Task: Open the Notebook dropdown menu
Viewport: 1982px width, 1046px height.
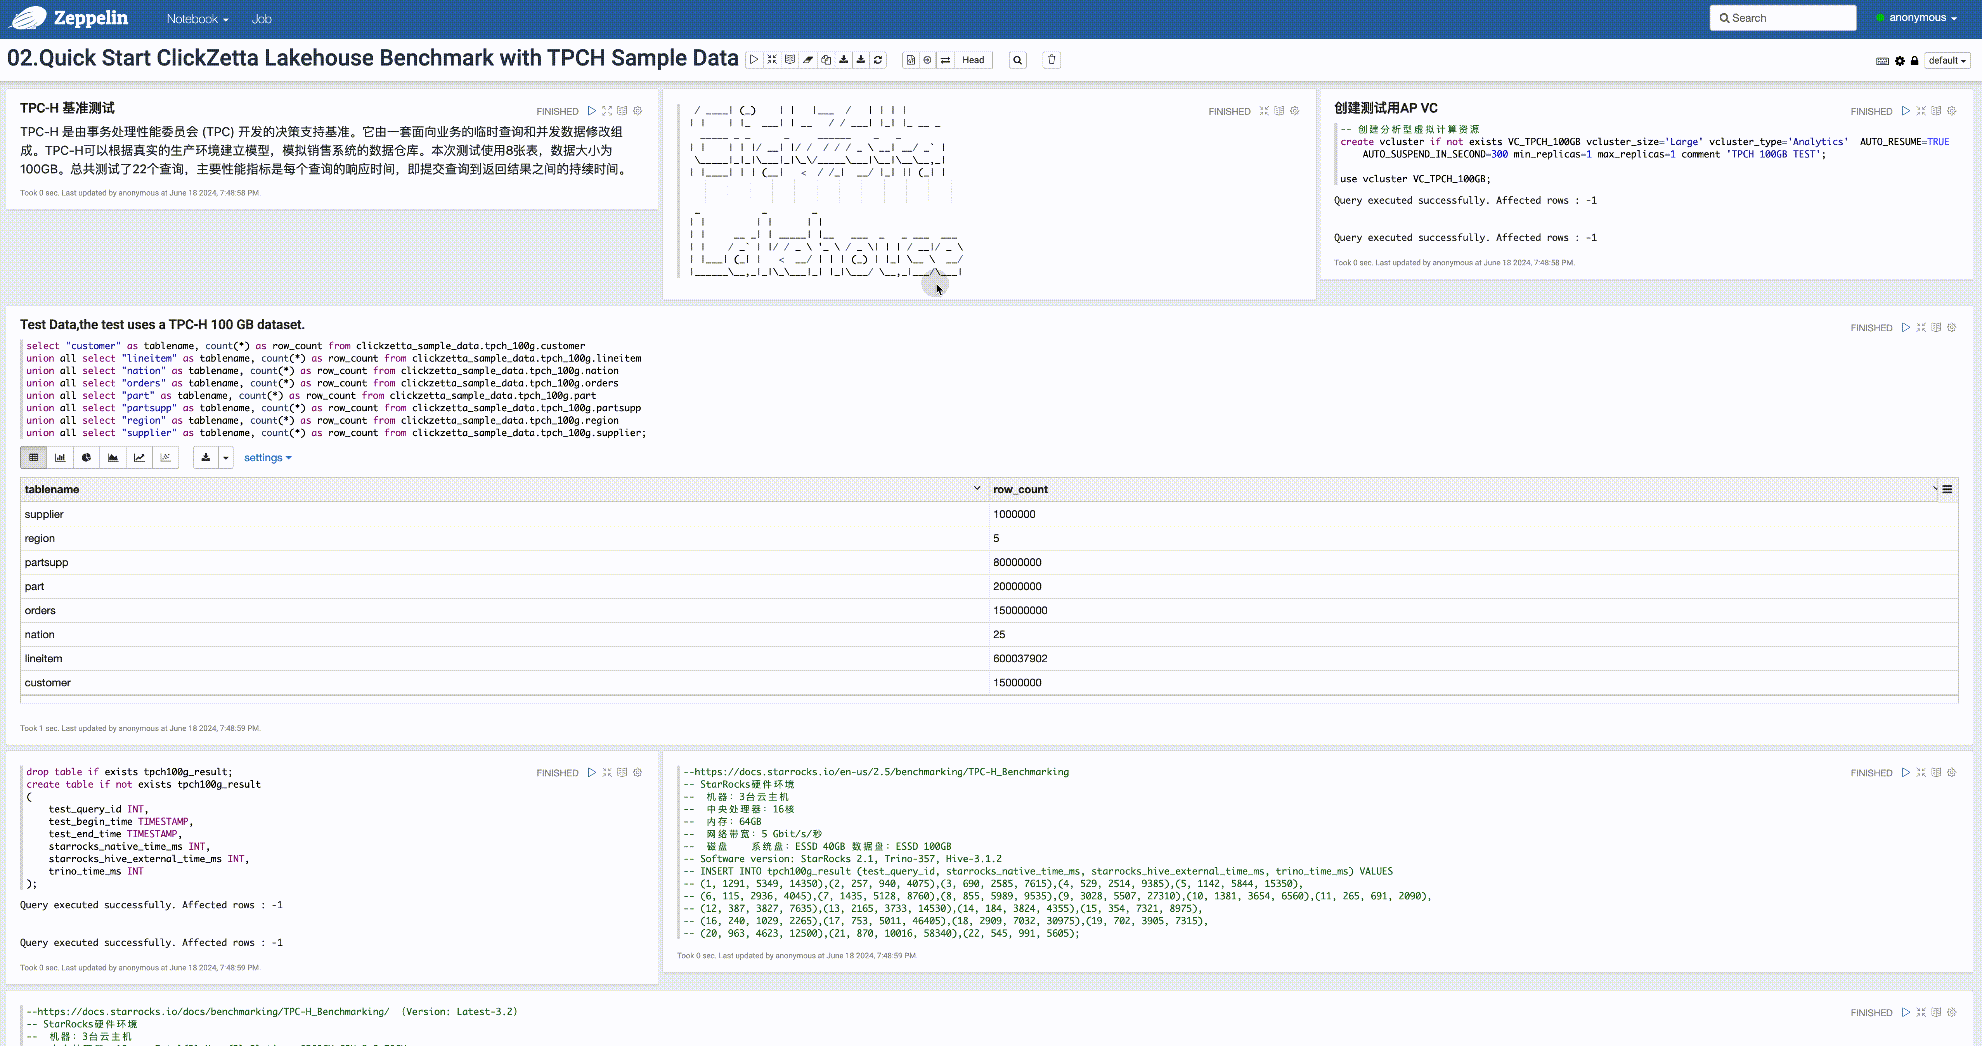Action: pyautogui.click(x=197, y=19)
